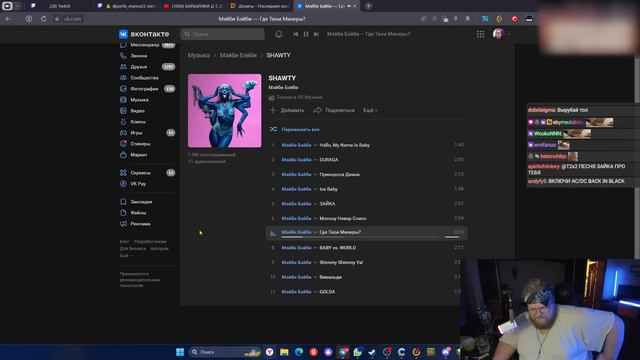Click the Закладки bookmark icon
640x360 pixels.
pos(123,202)
